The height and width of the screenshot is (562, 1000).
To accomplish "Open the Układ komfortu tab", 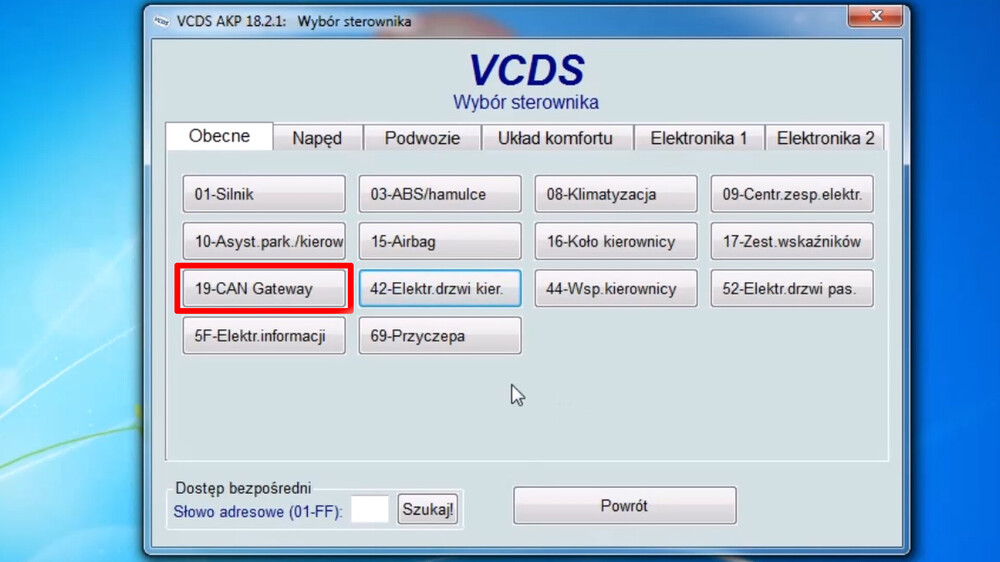I will [x=555, y=138].
